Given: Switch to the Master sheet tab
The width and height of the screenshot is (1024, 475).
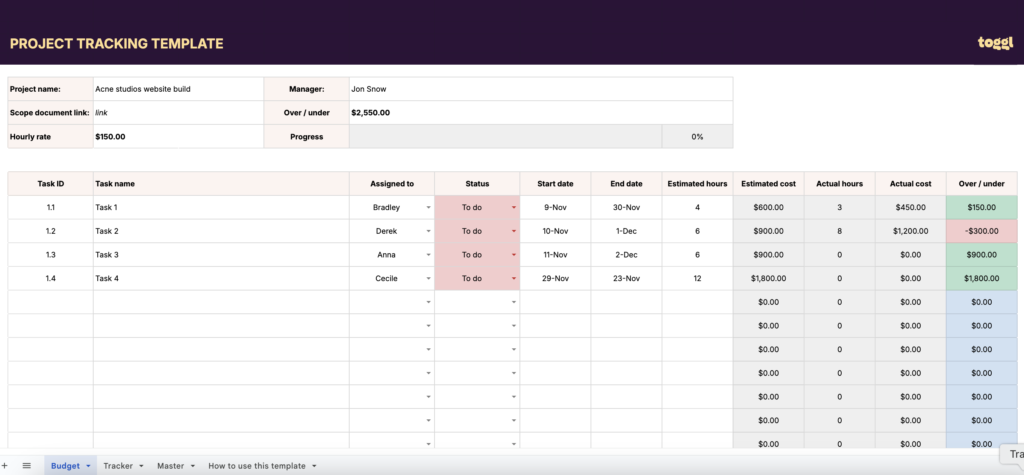Looking at the screenshot, I should tap(170, 466).
